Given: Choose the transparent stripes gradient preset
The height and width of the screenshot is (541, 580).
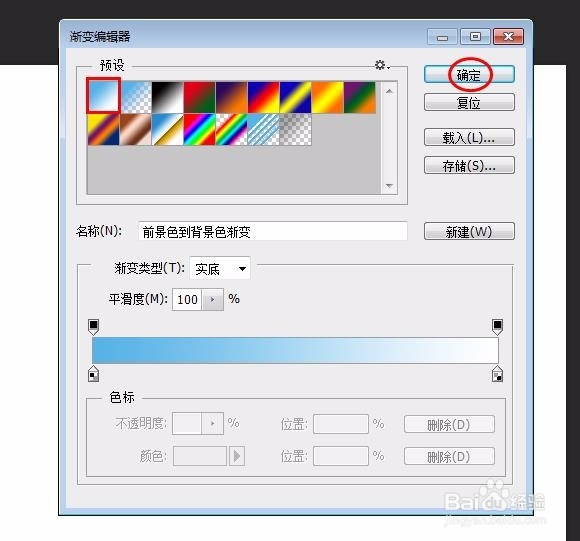Looking at the screenshot, I should pos(263,129).
